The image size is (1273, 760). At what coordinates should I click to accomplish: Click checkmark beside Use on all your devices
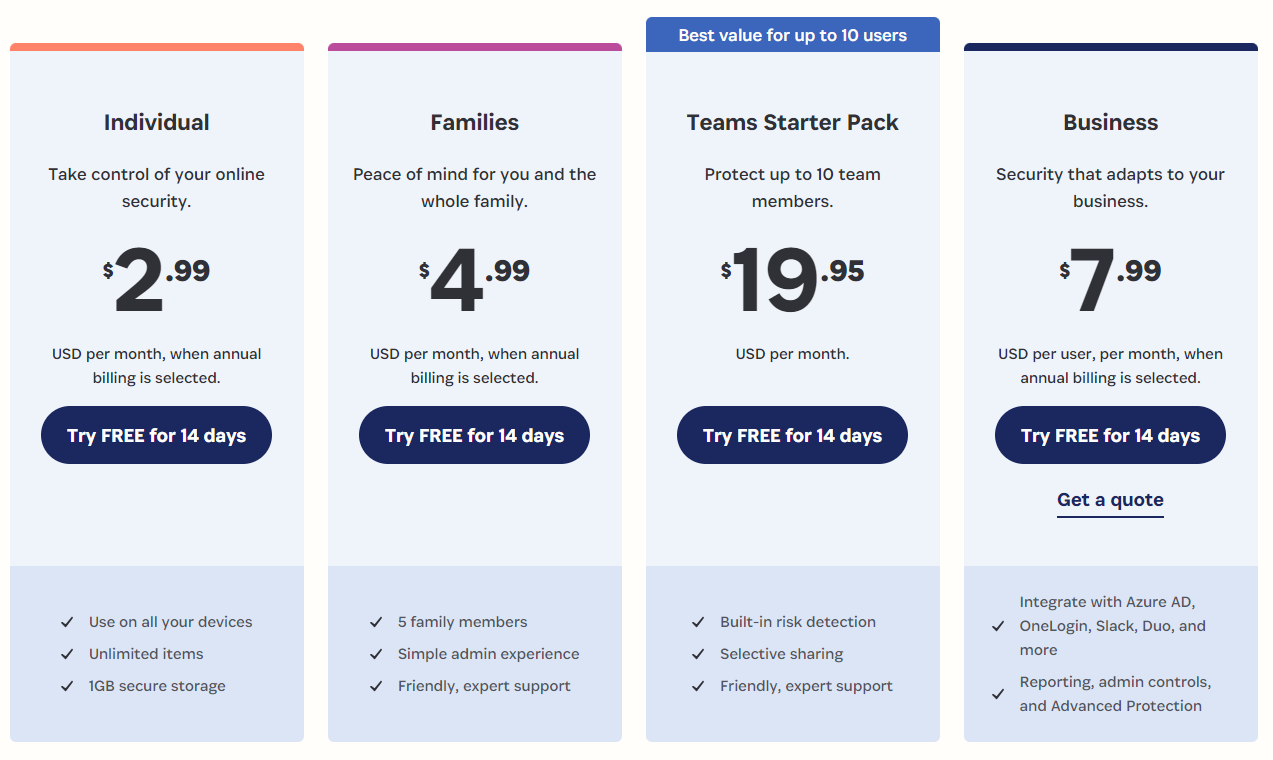67,622
